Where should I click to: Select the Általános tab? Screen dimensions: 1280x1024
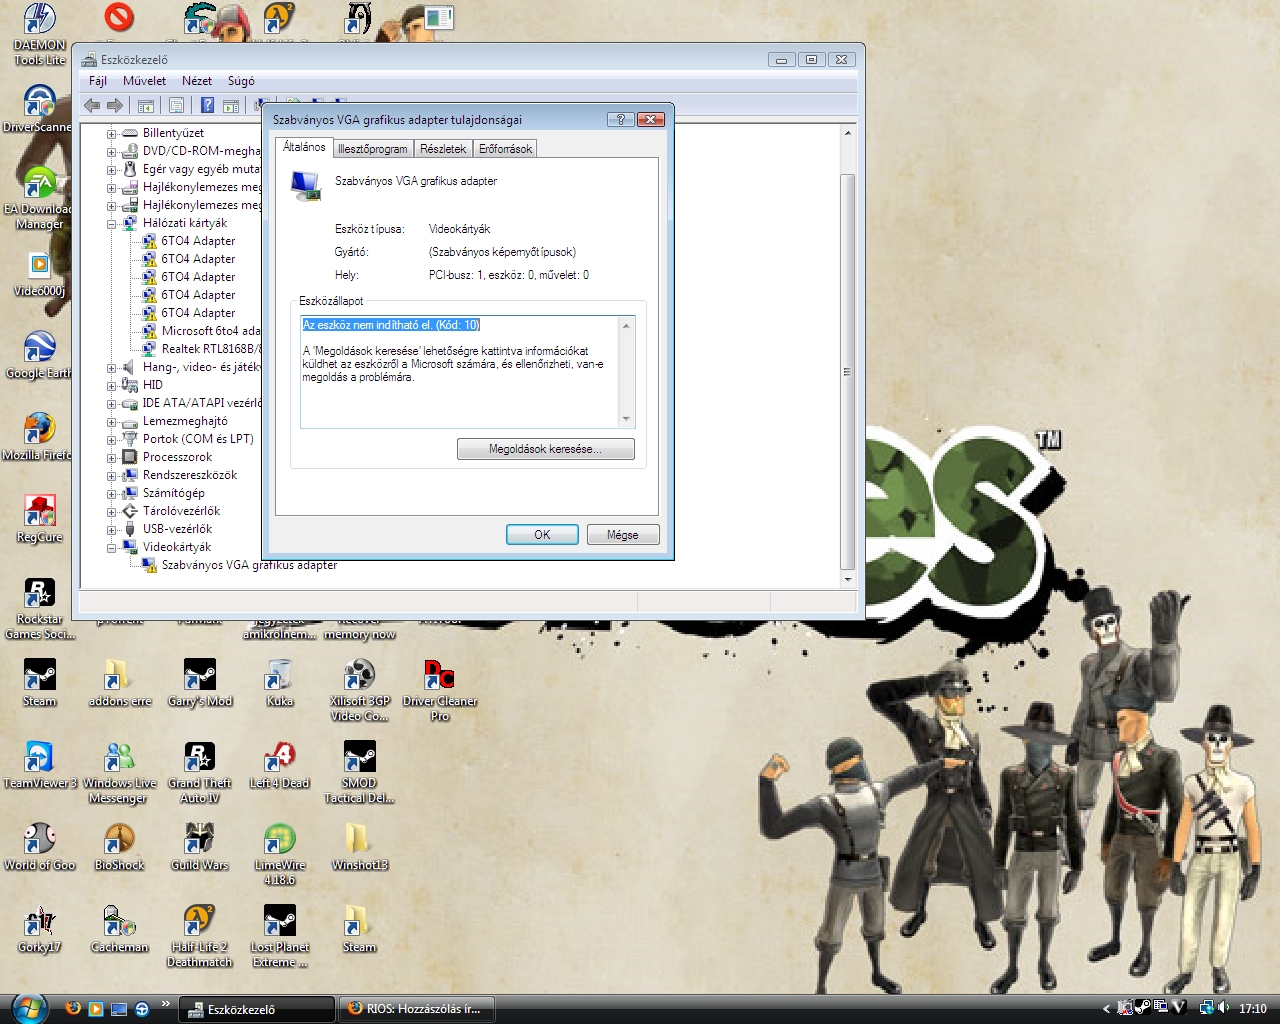304,147
